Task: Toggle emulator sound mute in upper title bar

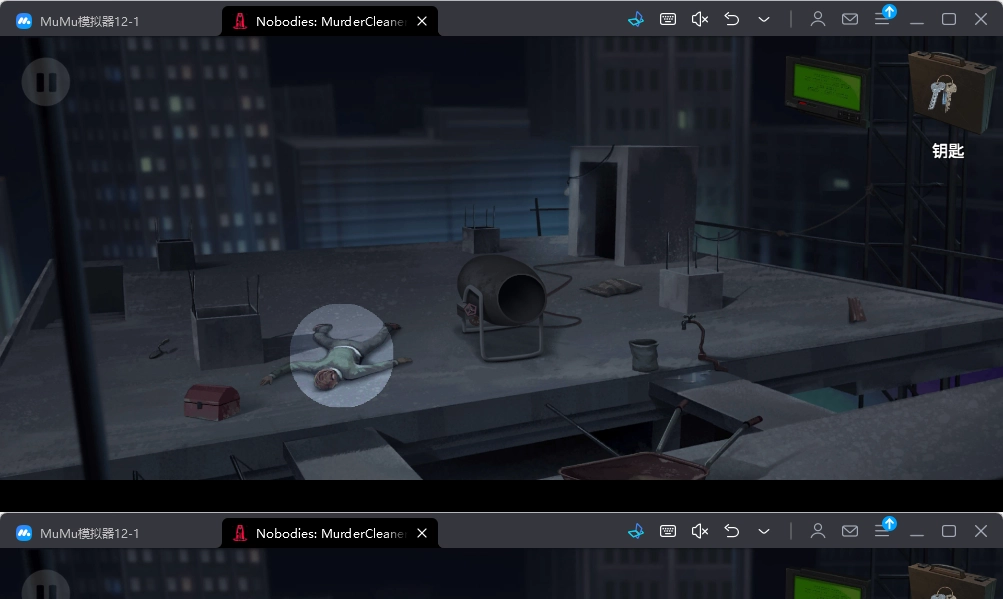Action: [x=700, y=19]
